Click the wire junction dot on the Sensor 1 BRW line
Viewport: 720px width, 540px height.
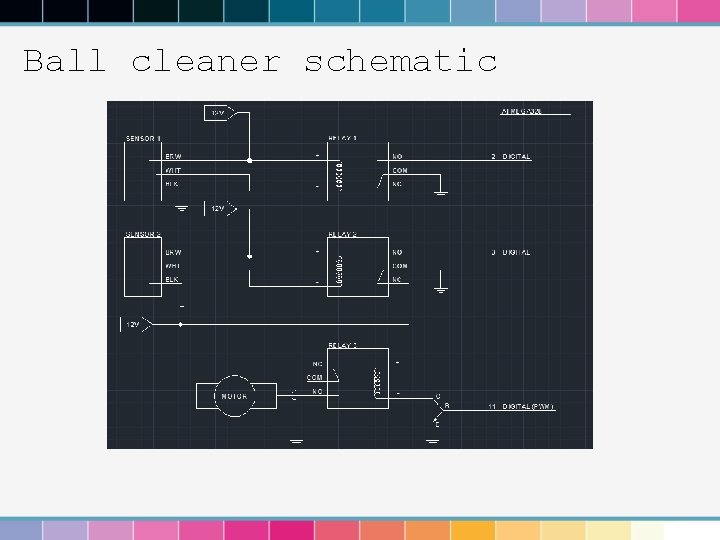(249, 161)
